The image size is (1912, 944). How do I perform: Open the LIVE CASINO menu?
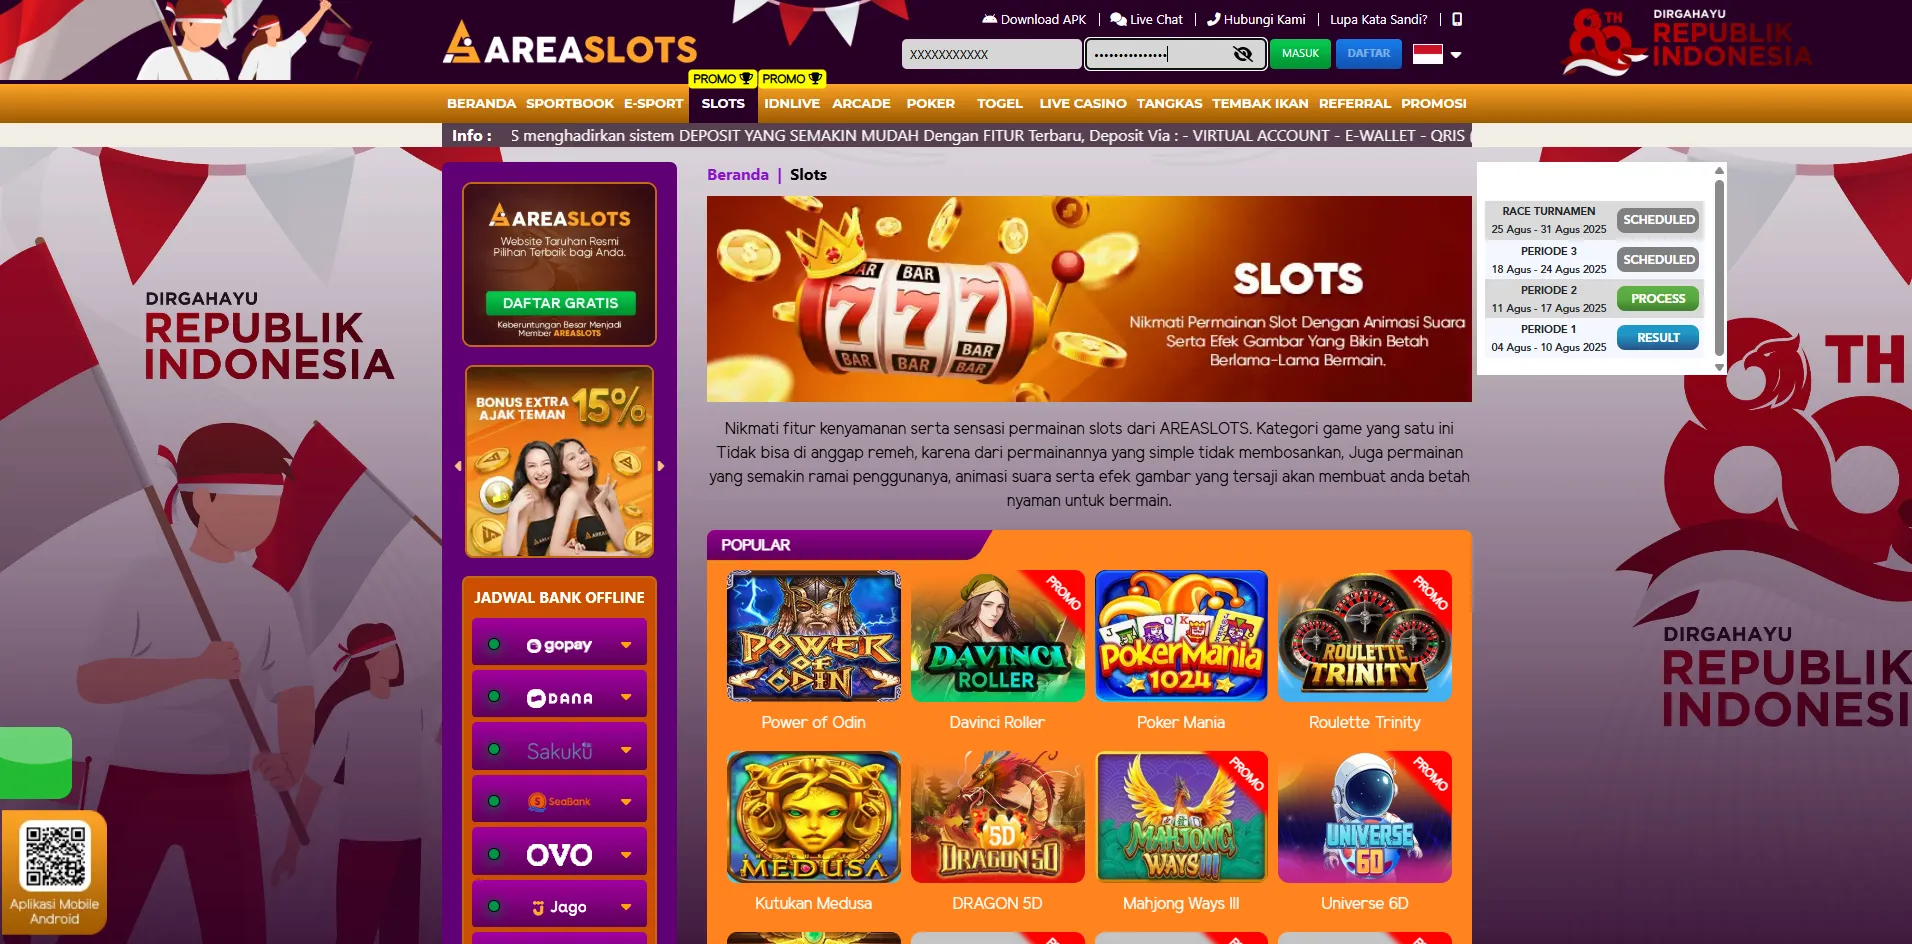[x=1082, y=103]
